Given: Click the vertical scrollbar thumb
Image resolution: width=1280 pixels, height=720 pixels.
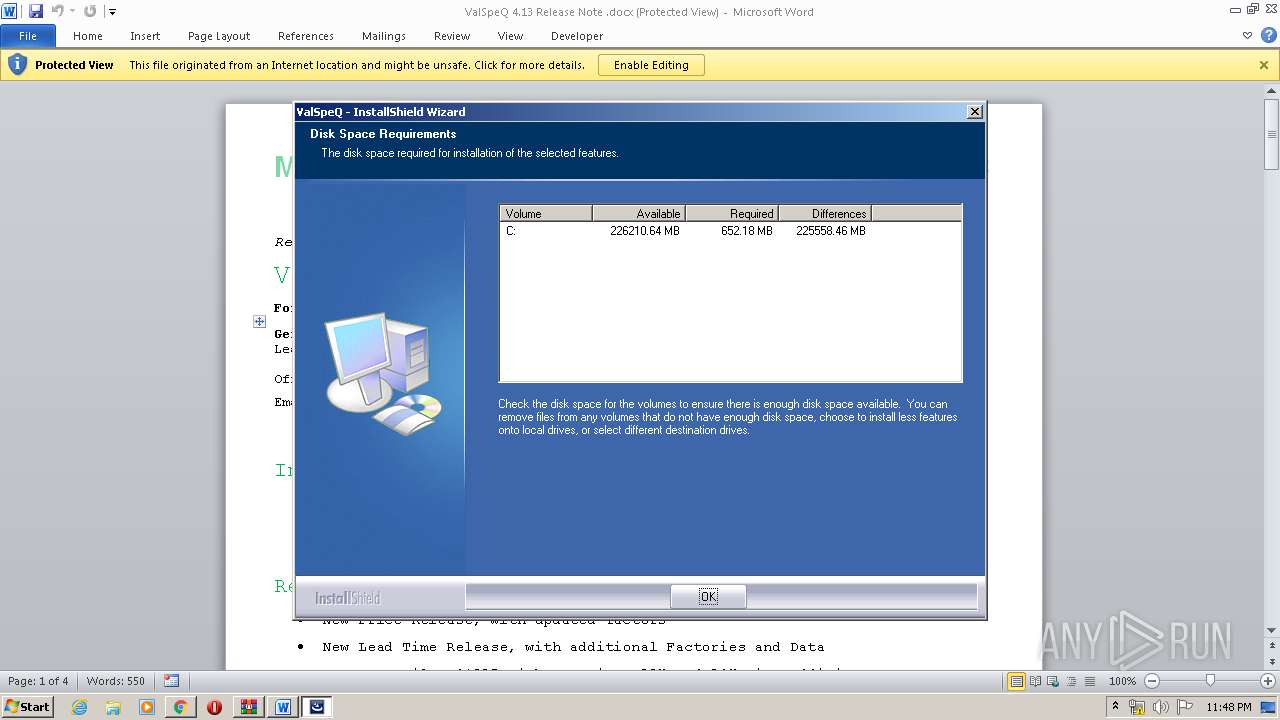Looking at the screenshot, I should 1272,135.
